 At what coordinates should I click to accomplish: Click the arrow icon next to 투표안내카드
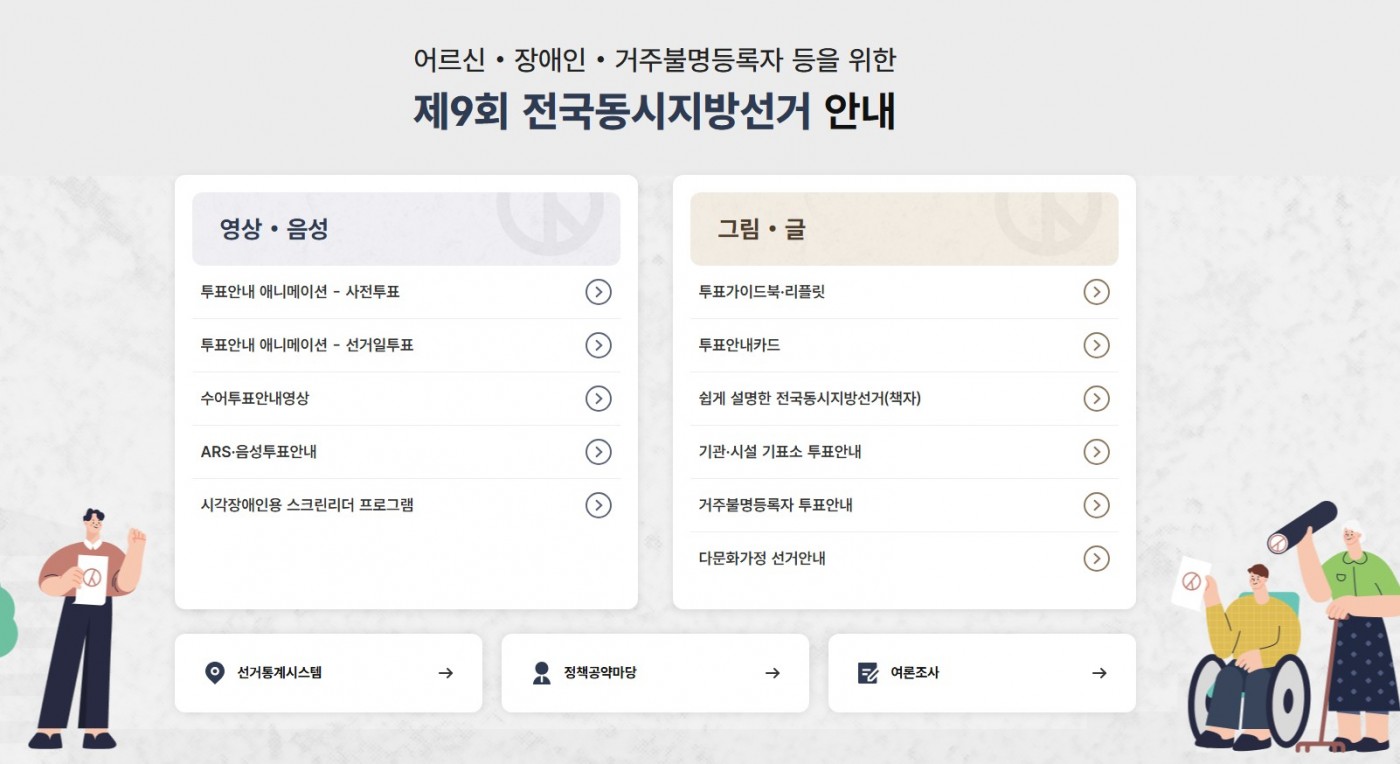(1097, 345)
